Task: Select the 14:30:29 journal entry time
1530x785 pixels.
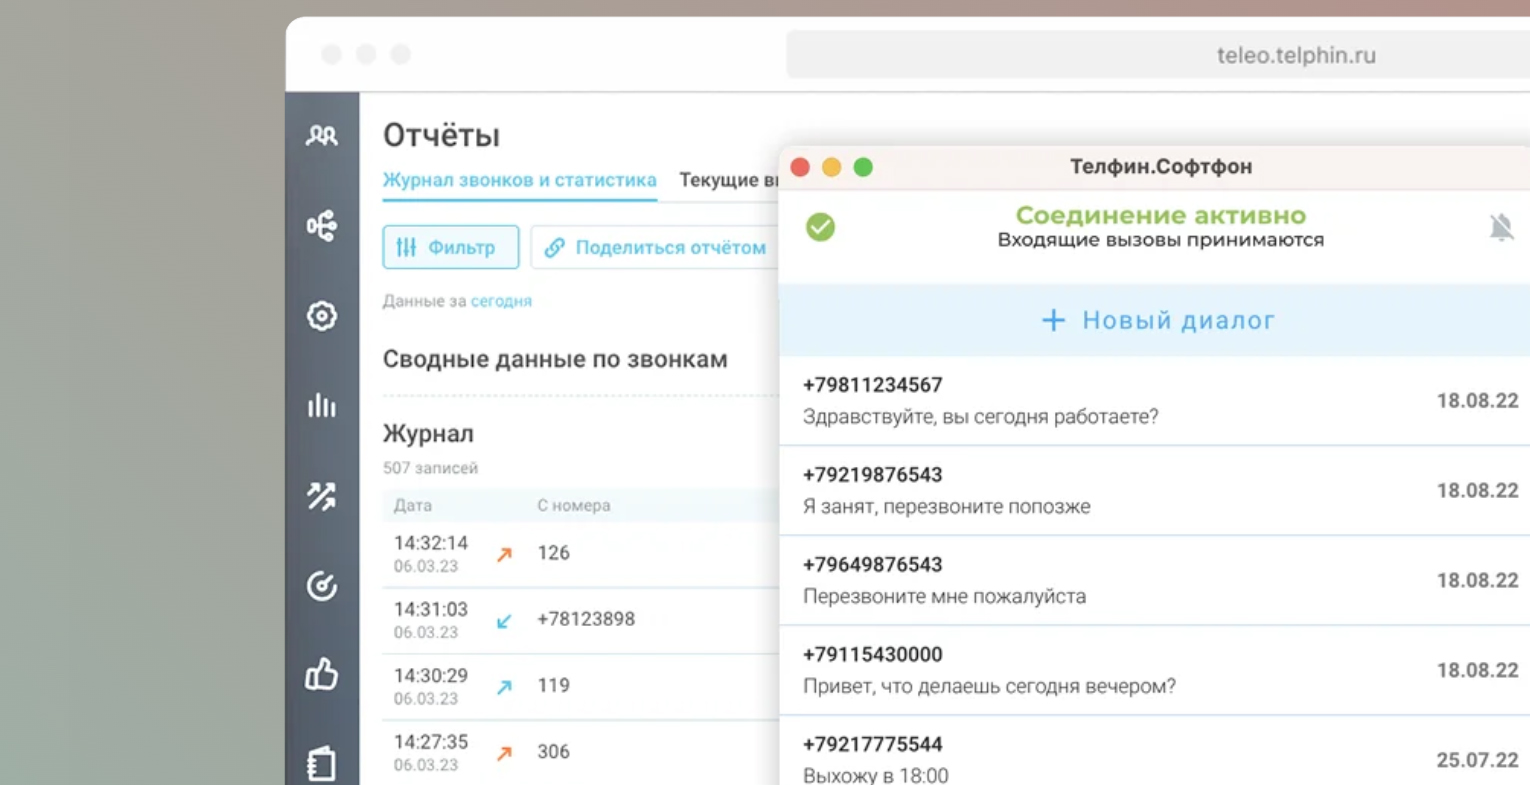Action: (431, 675)
